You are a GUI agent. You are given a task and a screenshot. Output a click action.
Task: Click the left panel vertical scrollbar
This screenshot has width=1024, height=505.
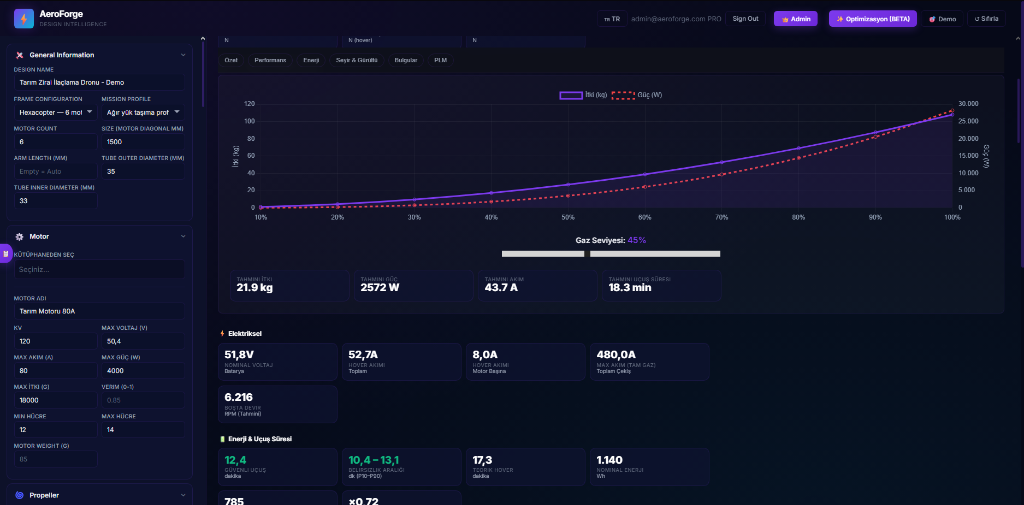pos(202,74)
